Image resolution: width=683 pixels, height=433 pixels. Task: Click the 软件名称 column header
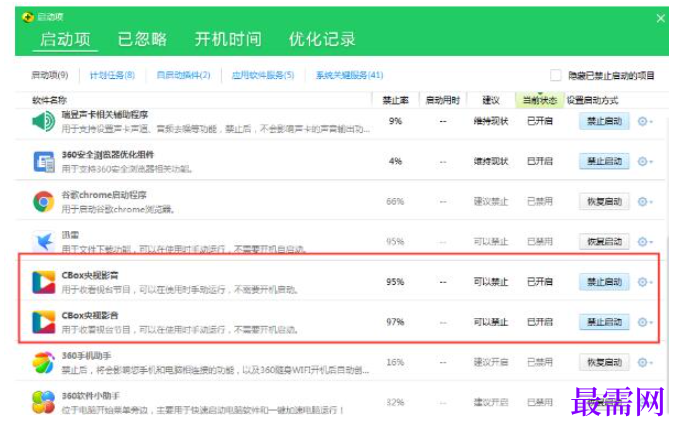tap(49, 100)
